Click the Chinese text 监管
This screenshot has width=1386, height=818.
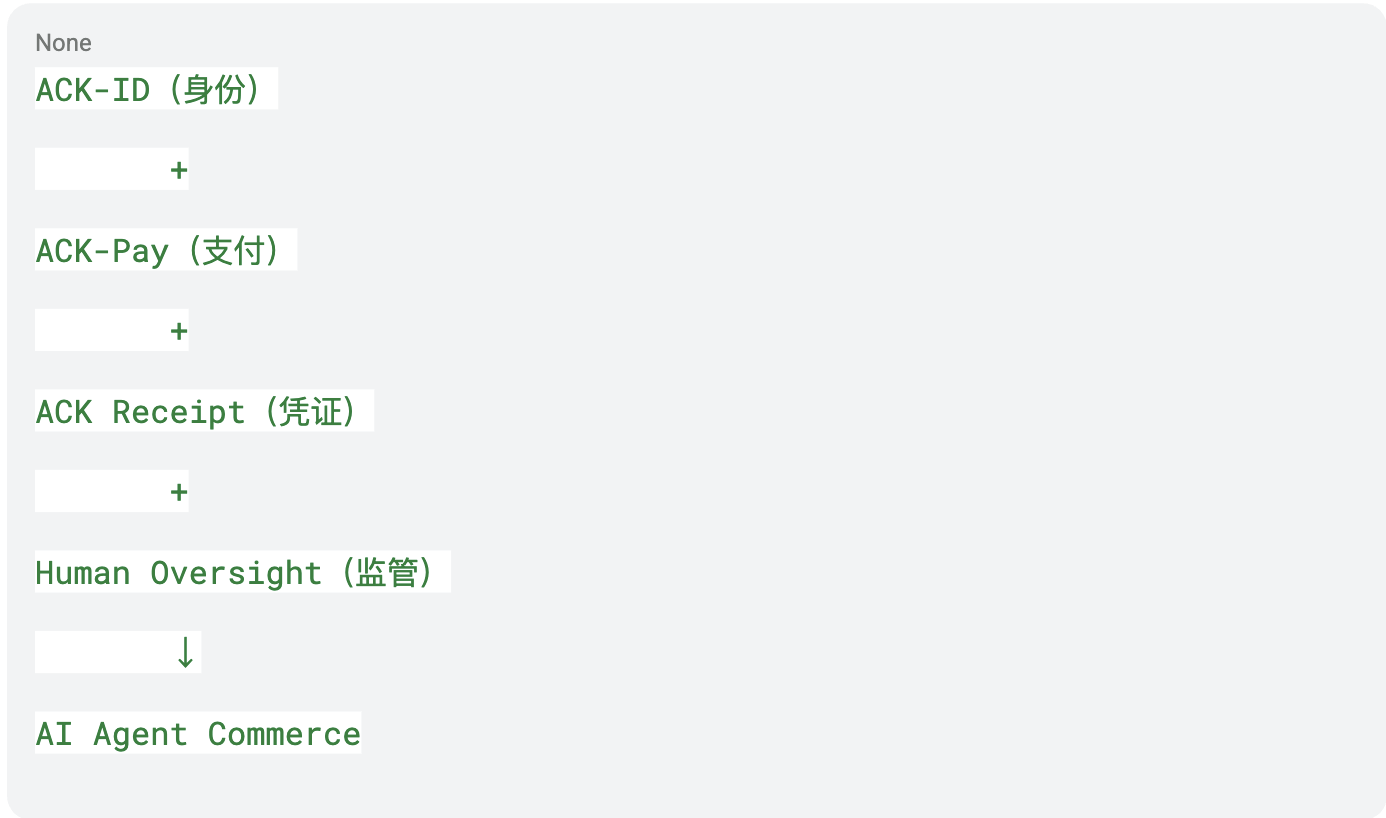(386, 572)
